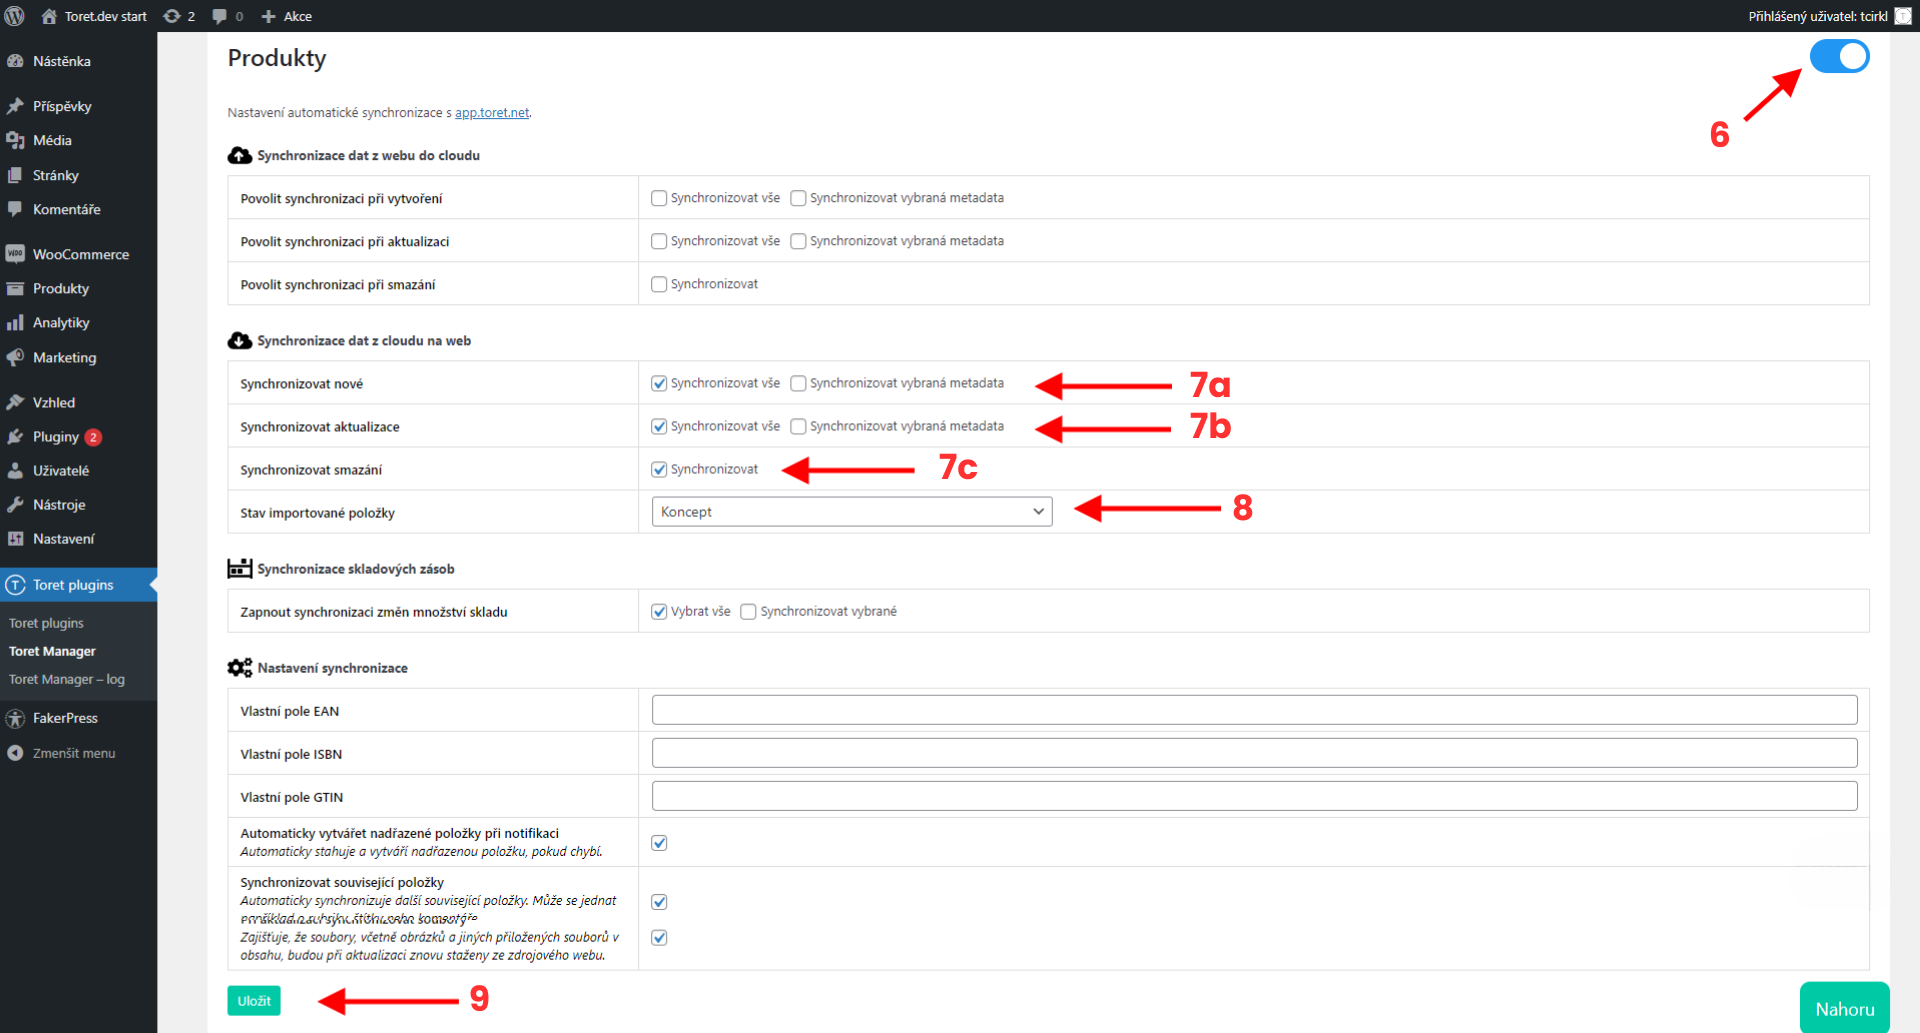Viewport: 1920px width, 1033px height.
Task: Click the Nástěnka dashboard icon
Action: (x=15, y=61)
